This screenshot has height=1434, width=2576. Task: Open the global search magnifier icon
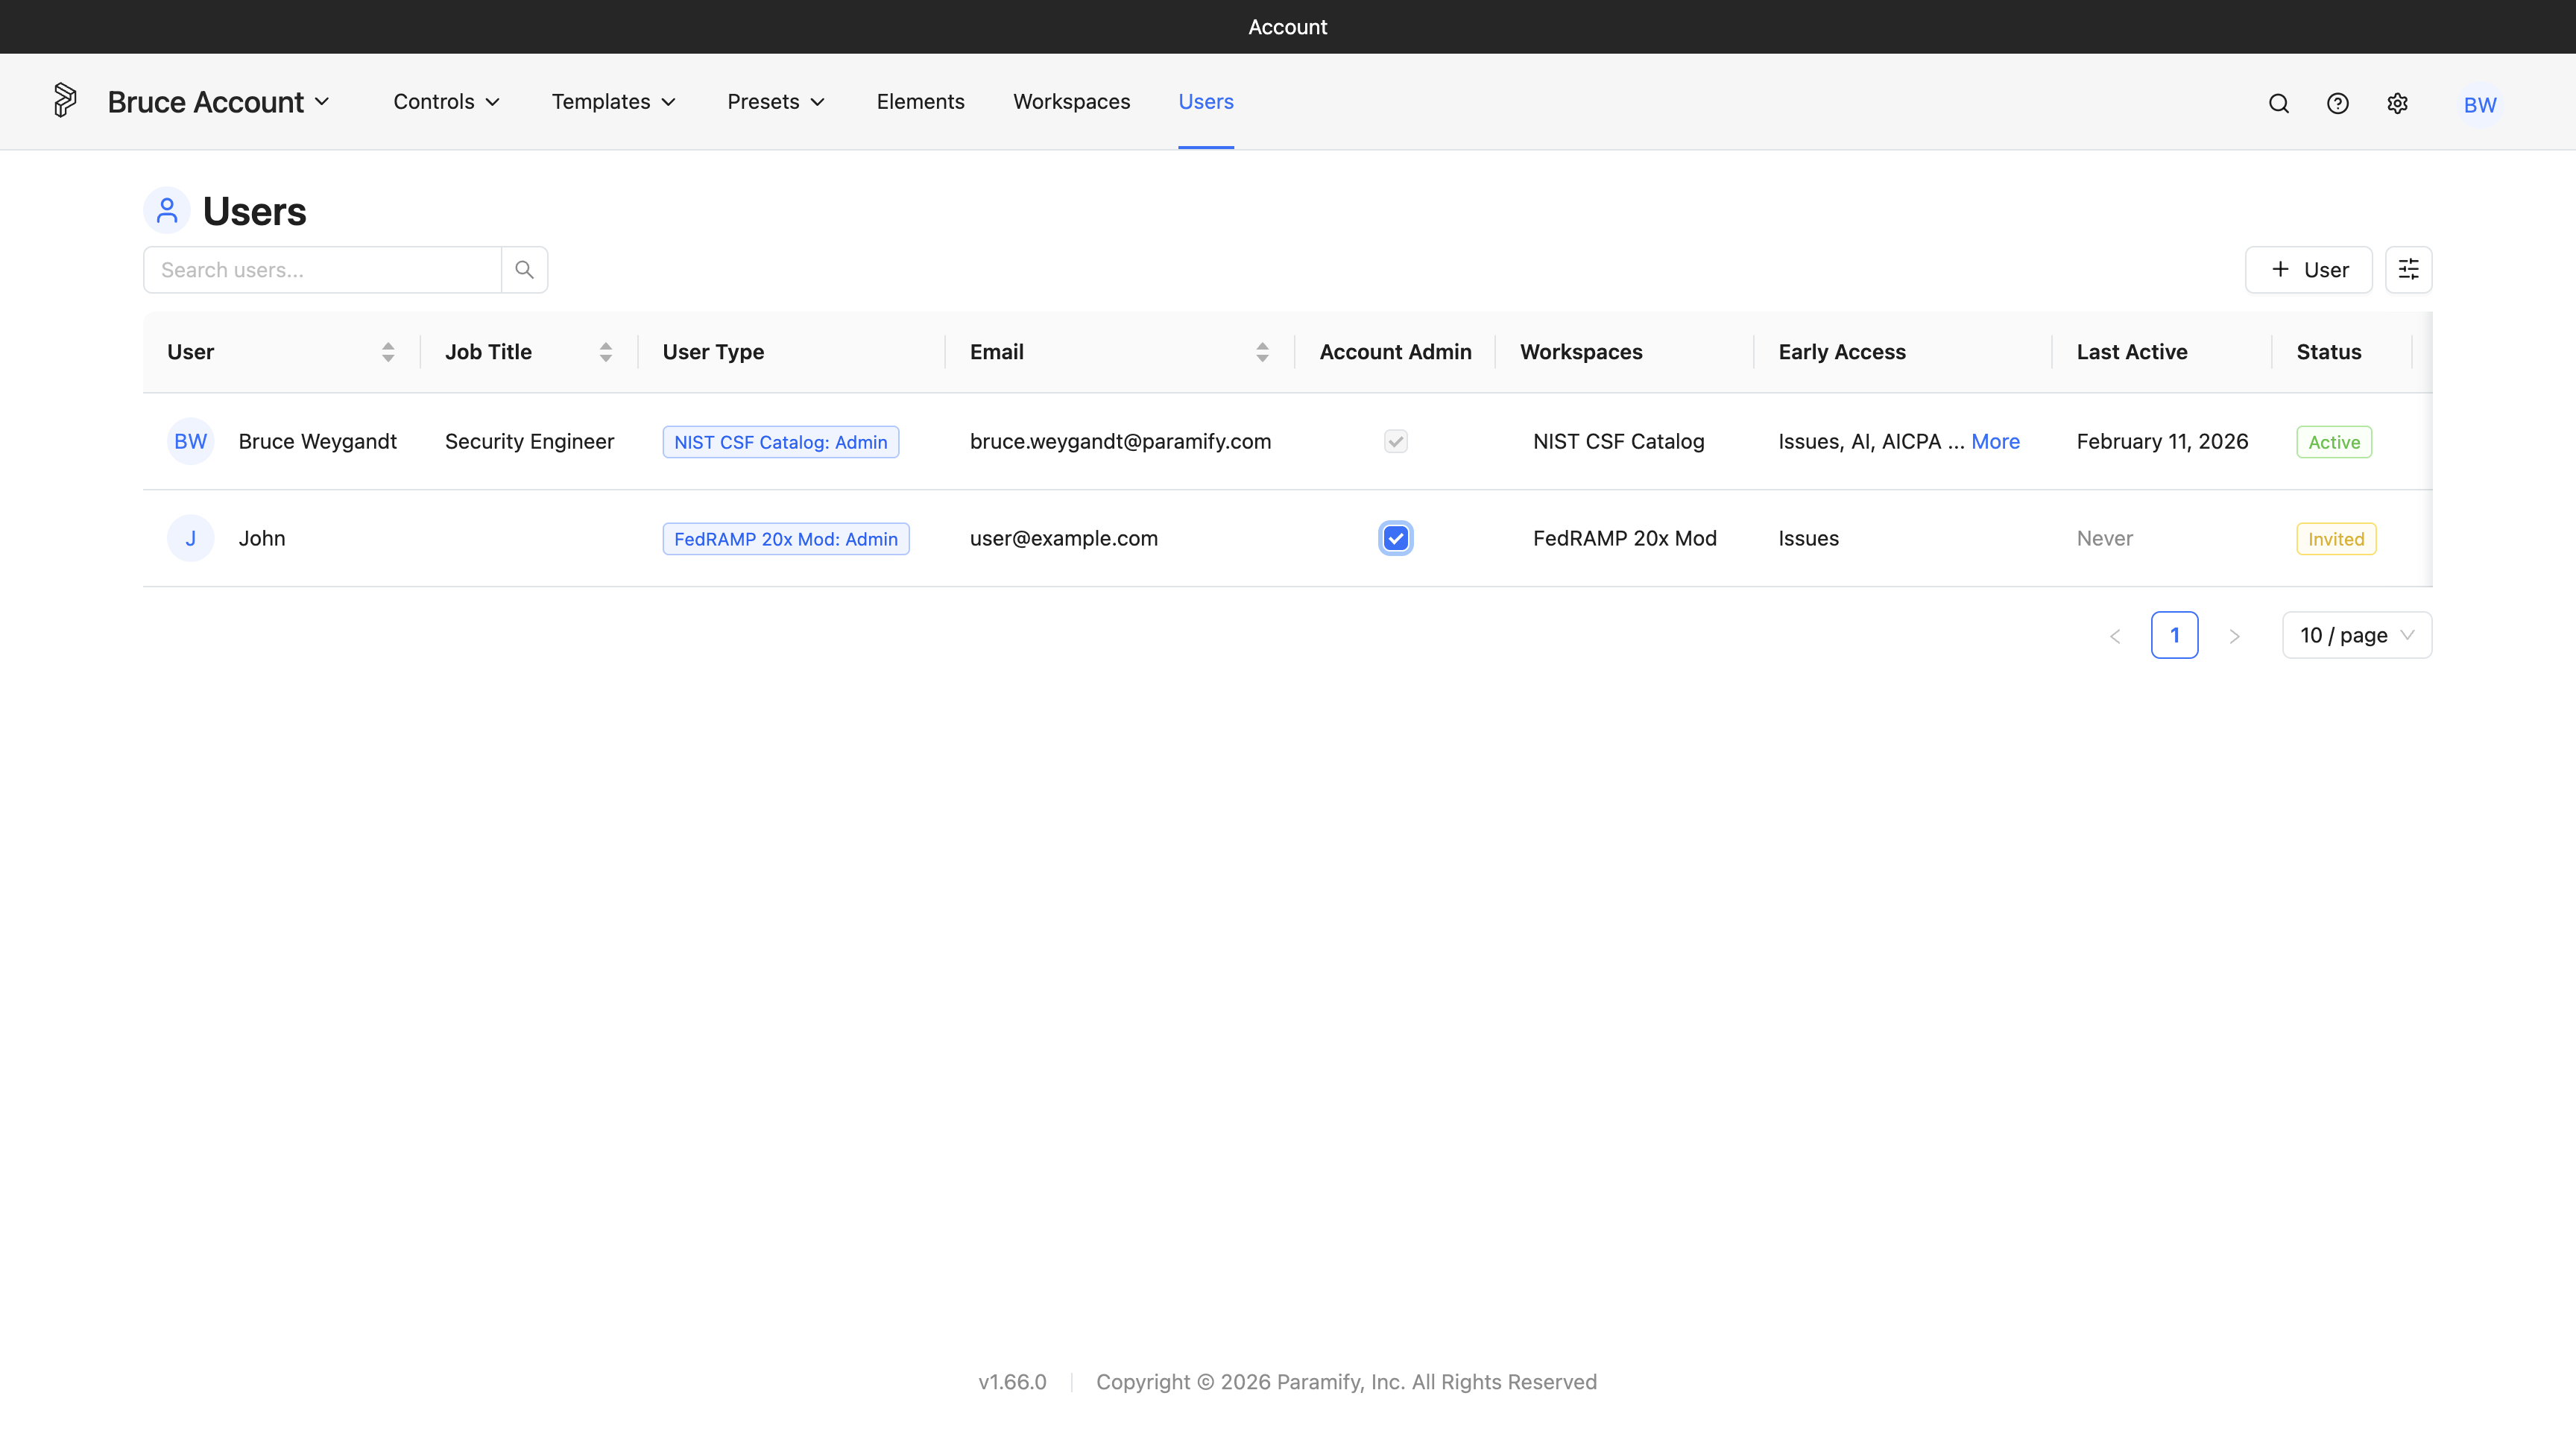2278,103
